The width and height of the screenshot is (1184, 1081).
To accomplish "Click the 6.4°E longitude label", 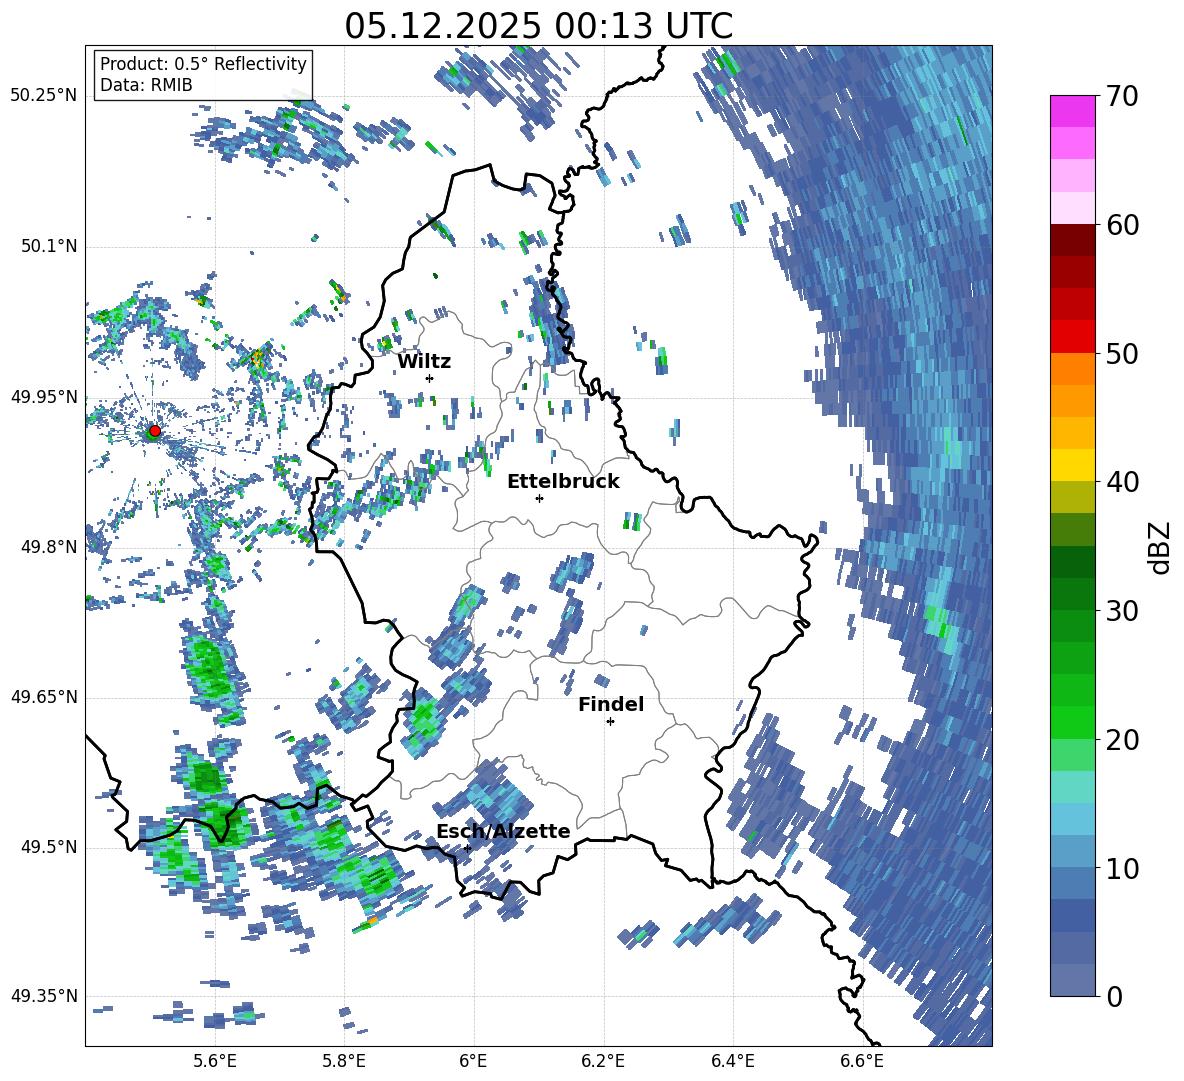I will coord(732,1061).
